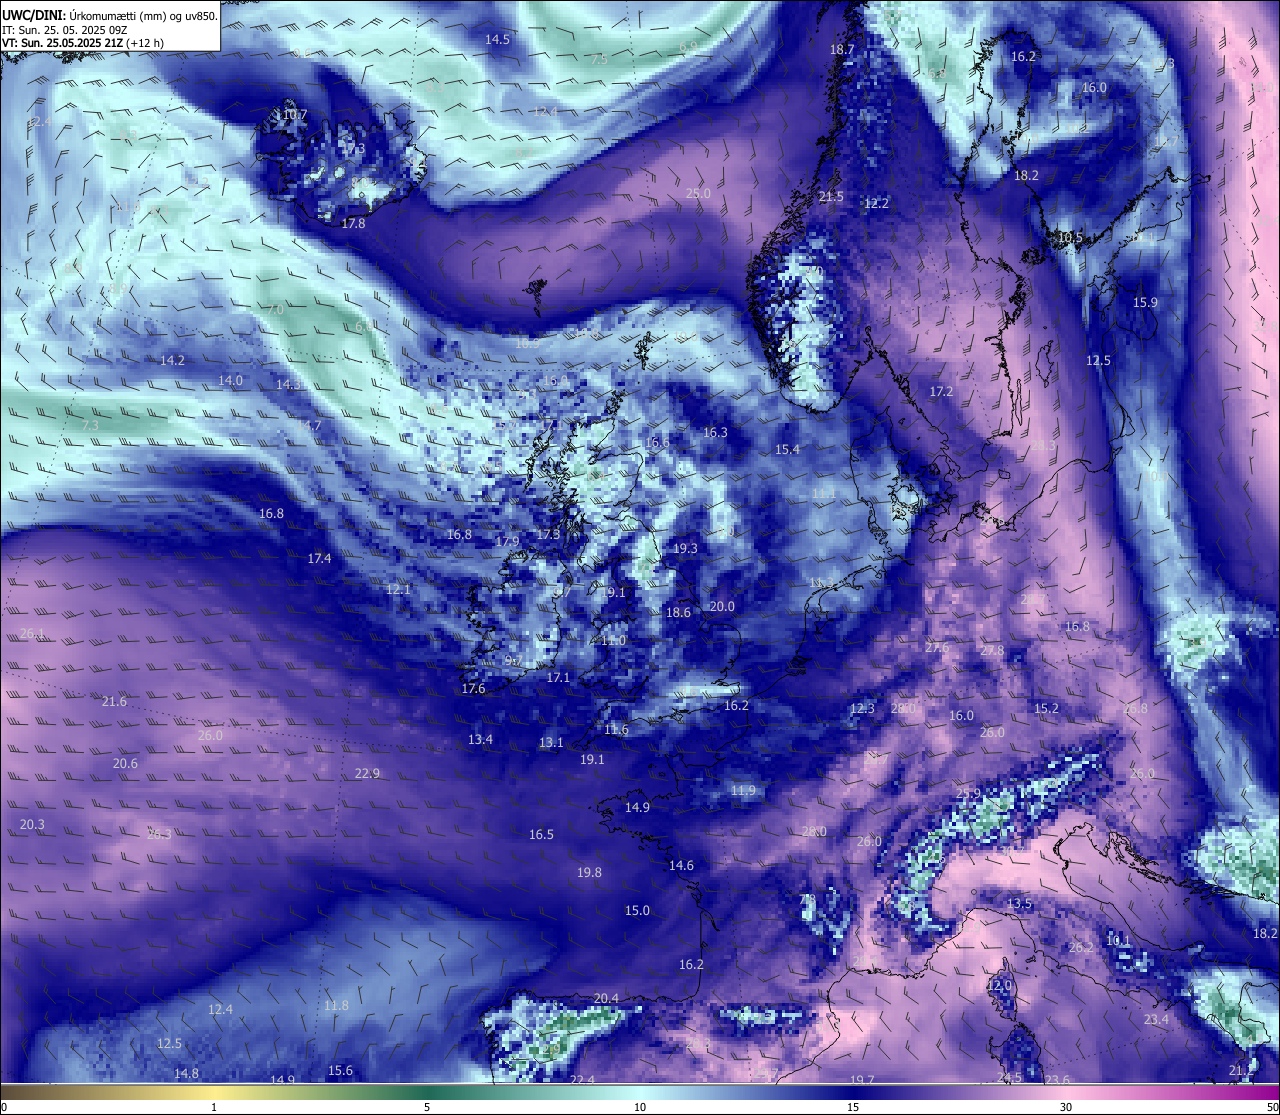The width and height of the screenshot is (1280, 1115).
Task: Click the 14.8 value near the bottom-left
Action: pyautogui.click(x=186, y=1073)
